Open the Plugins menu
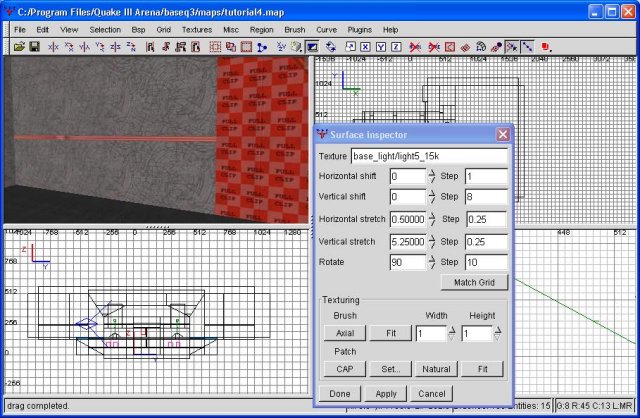The width and height of the screenshot is (640, 418). (360, 30)
